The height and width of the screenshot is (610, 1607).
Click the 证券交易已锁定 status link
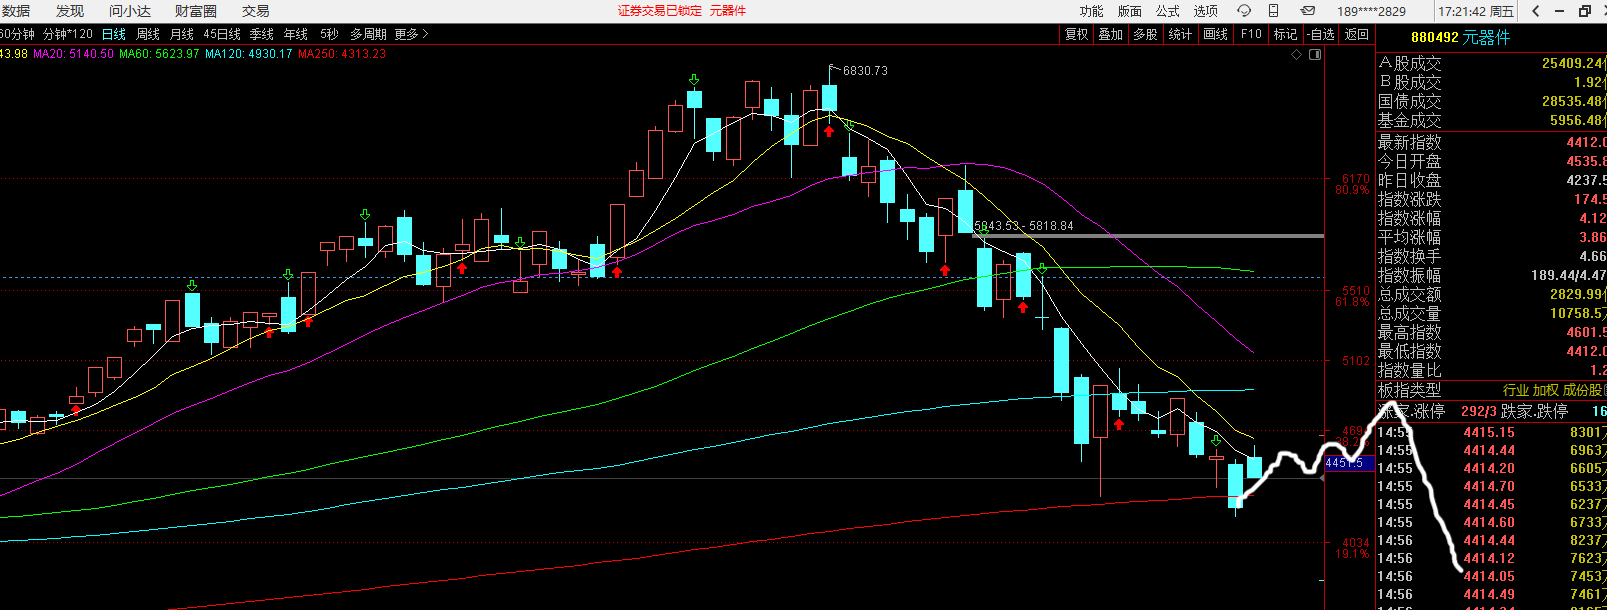tap(660, 11)
